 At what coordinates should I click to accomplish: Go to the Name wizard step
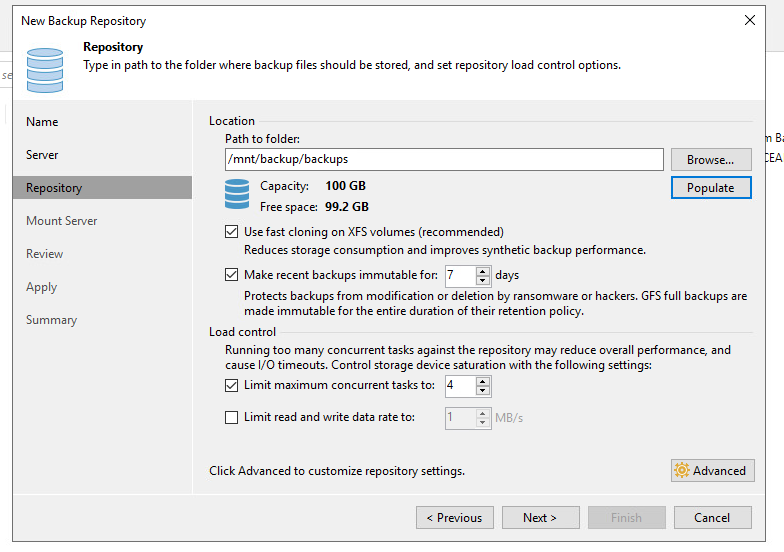coord(42,122)
